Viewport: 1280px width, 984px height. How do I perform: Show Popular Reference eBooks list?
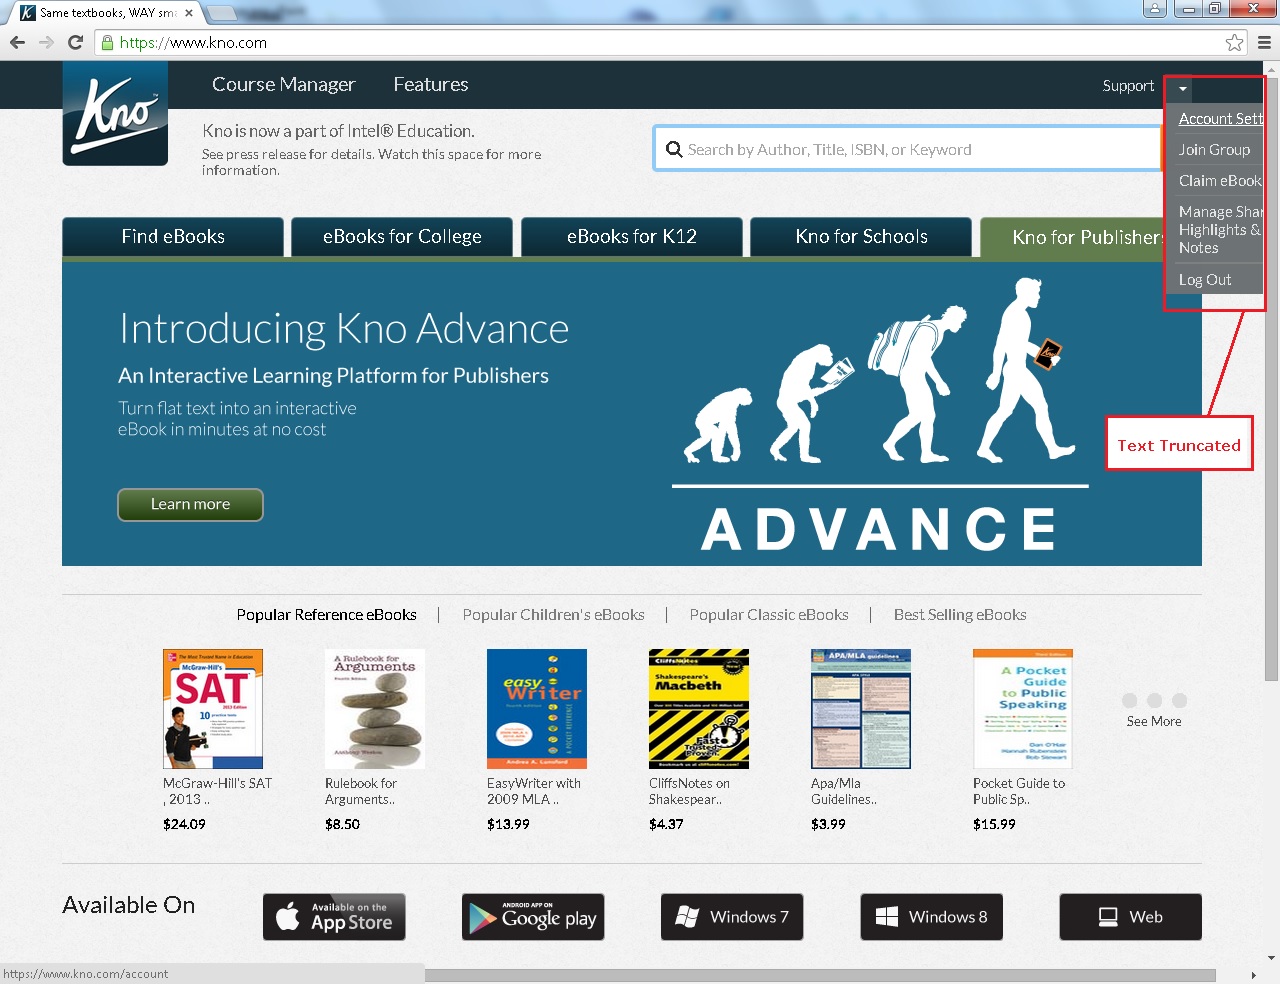[x=327, y=615]
